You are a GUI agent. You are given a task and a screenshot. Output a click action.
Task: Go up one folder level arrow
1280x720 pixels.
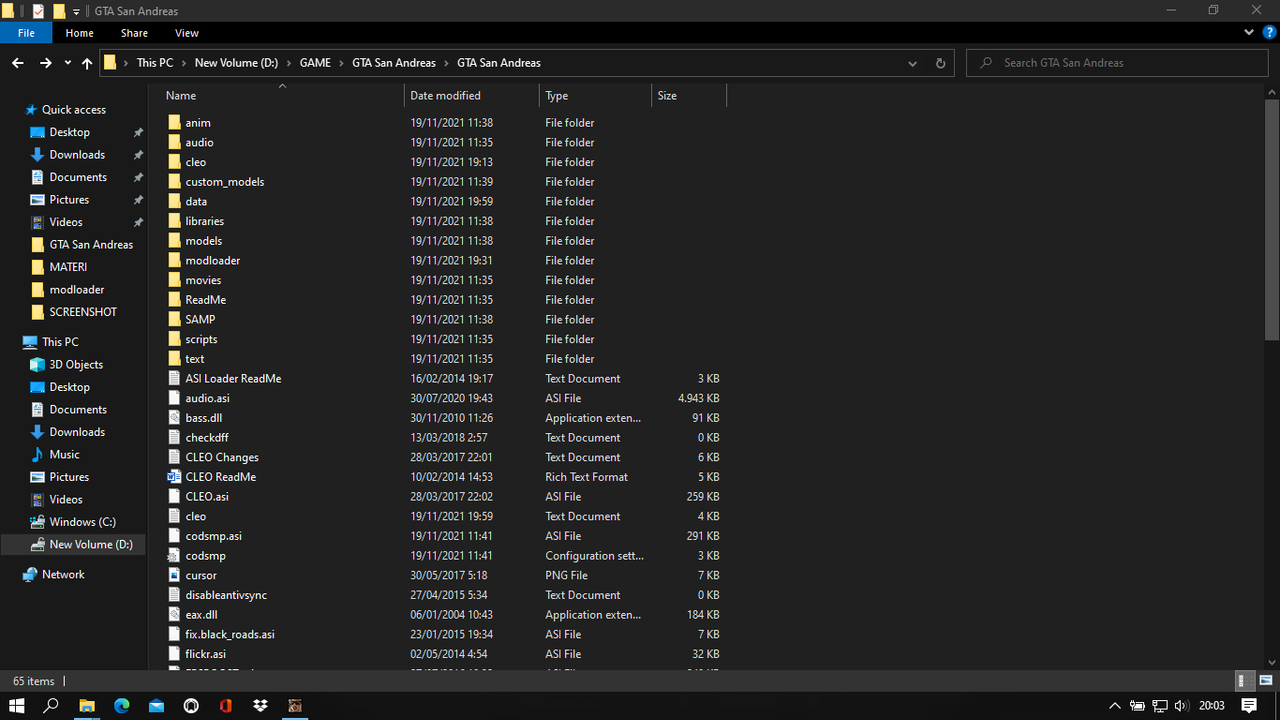(x=87, y=63)
